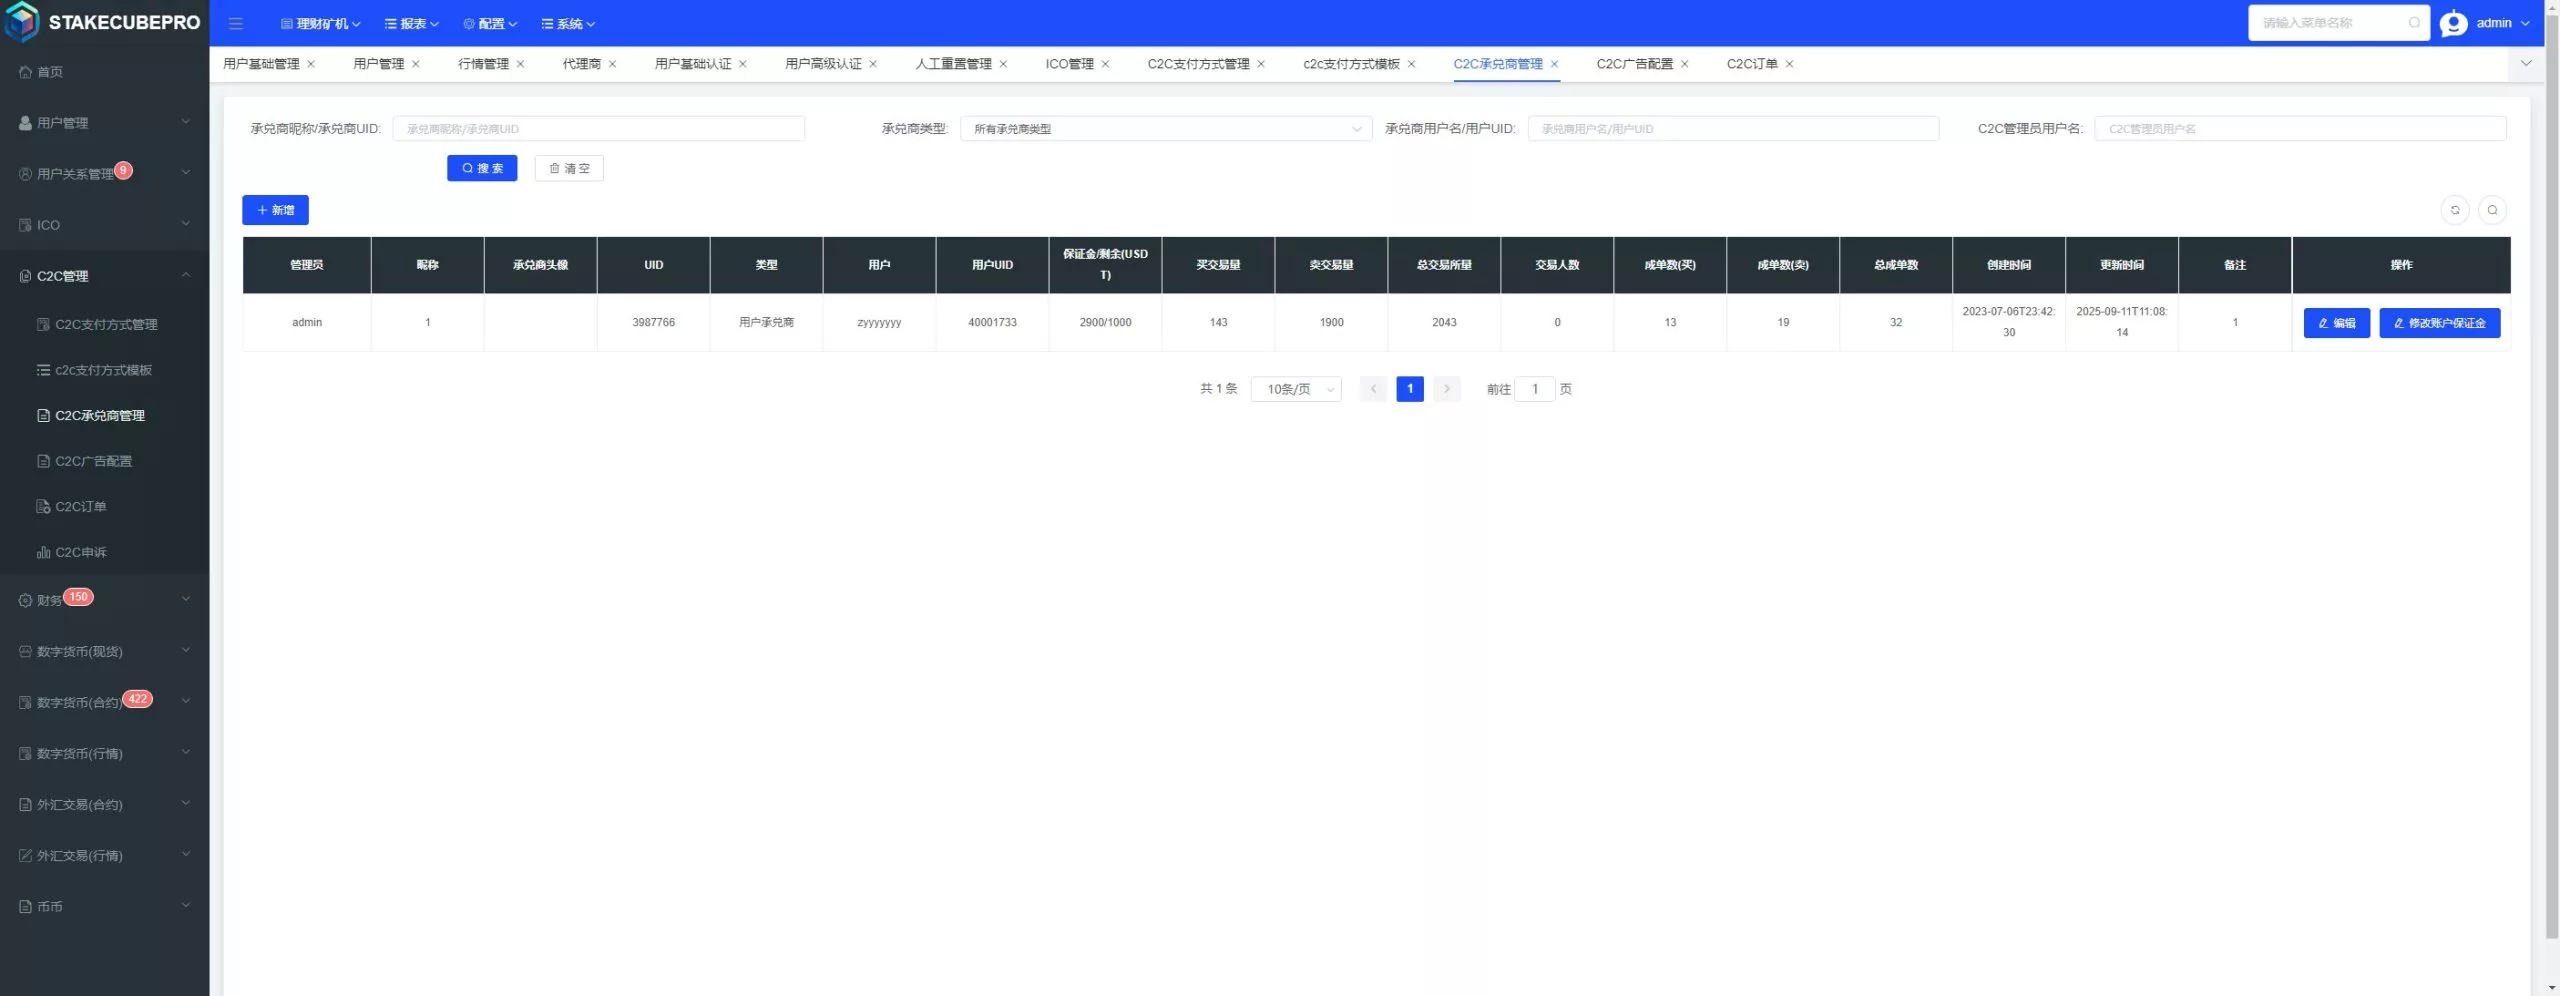Image resolution: width=2560 pixels, height=996 pixels.
Task: Go to previous page arrow
Action: coord(1373,389)
